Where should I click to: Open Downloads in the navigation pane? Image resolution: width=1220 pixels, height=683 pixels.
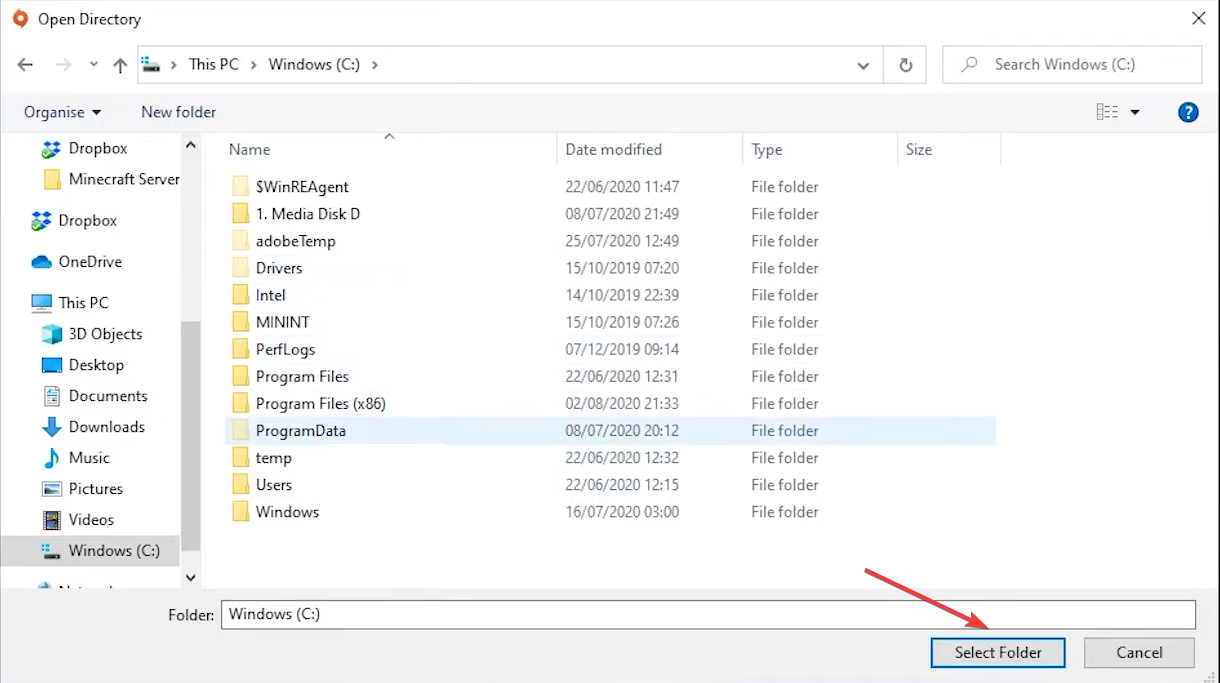(x=106, y=426)
